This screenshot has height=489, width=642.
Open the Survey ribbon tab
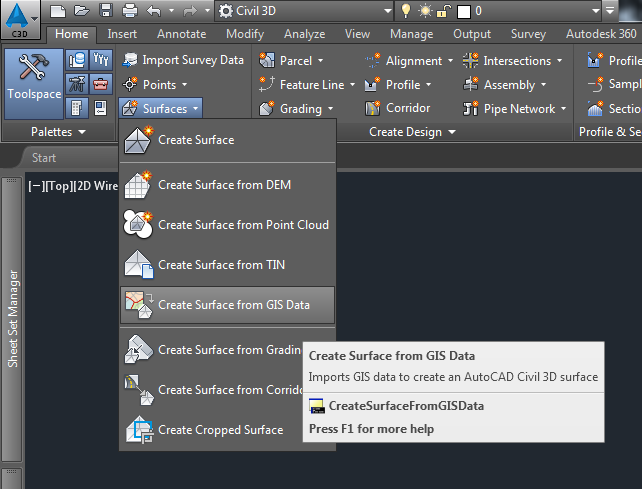pos(528,34)
